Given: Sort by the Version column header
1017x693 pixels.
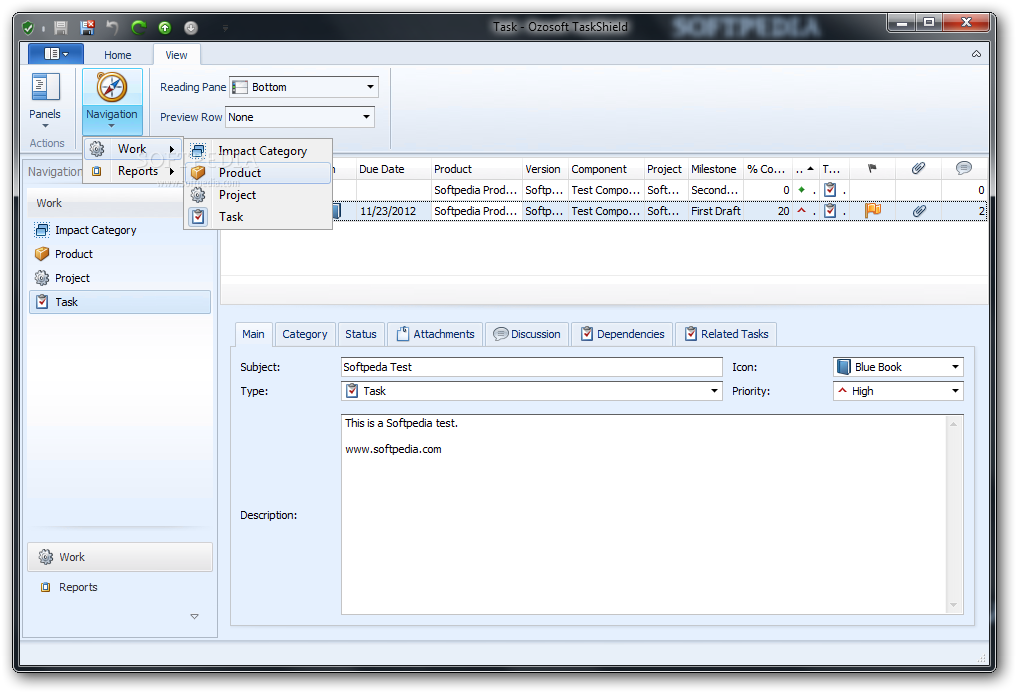Looking at the screenshot, I should tap(545, 169).
